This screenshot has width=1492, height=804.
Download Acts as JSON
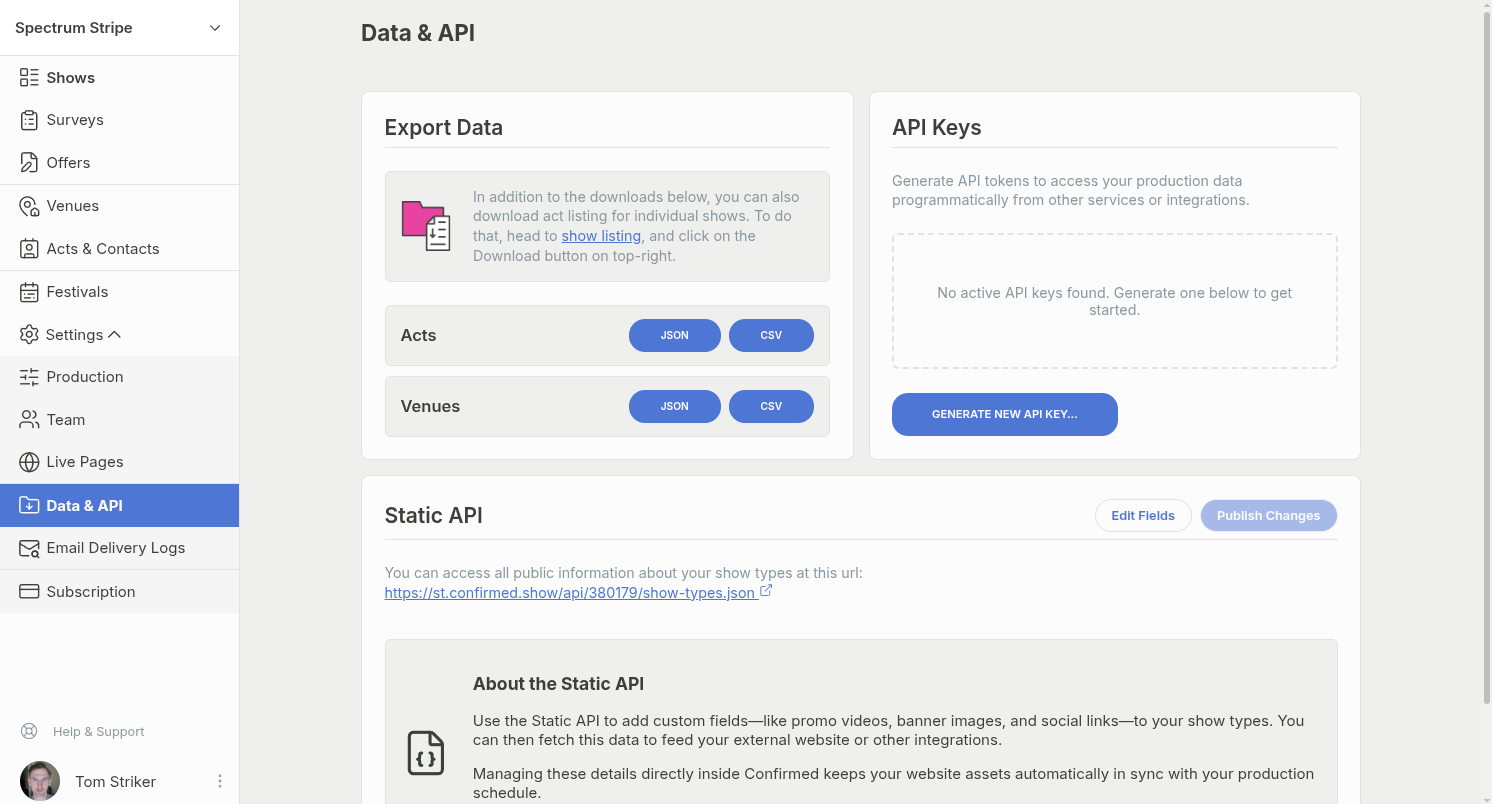point(675,336)
